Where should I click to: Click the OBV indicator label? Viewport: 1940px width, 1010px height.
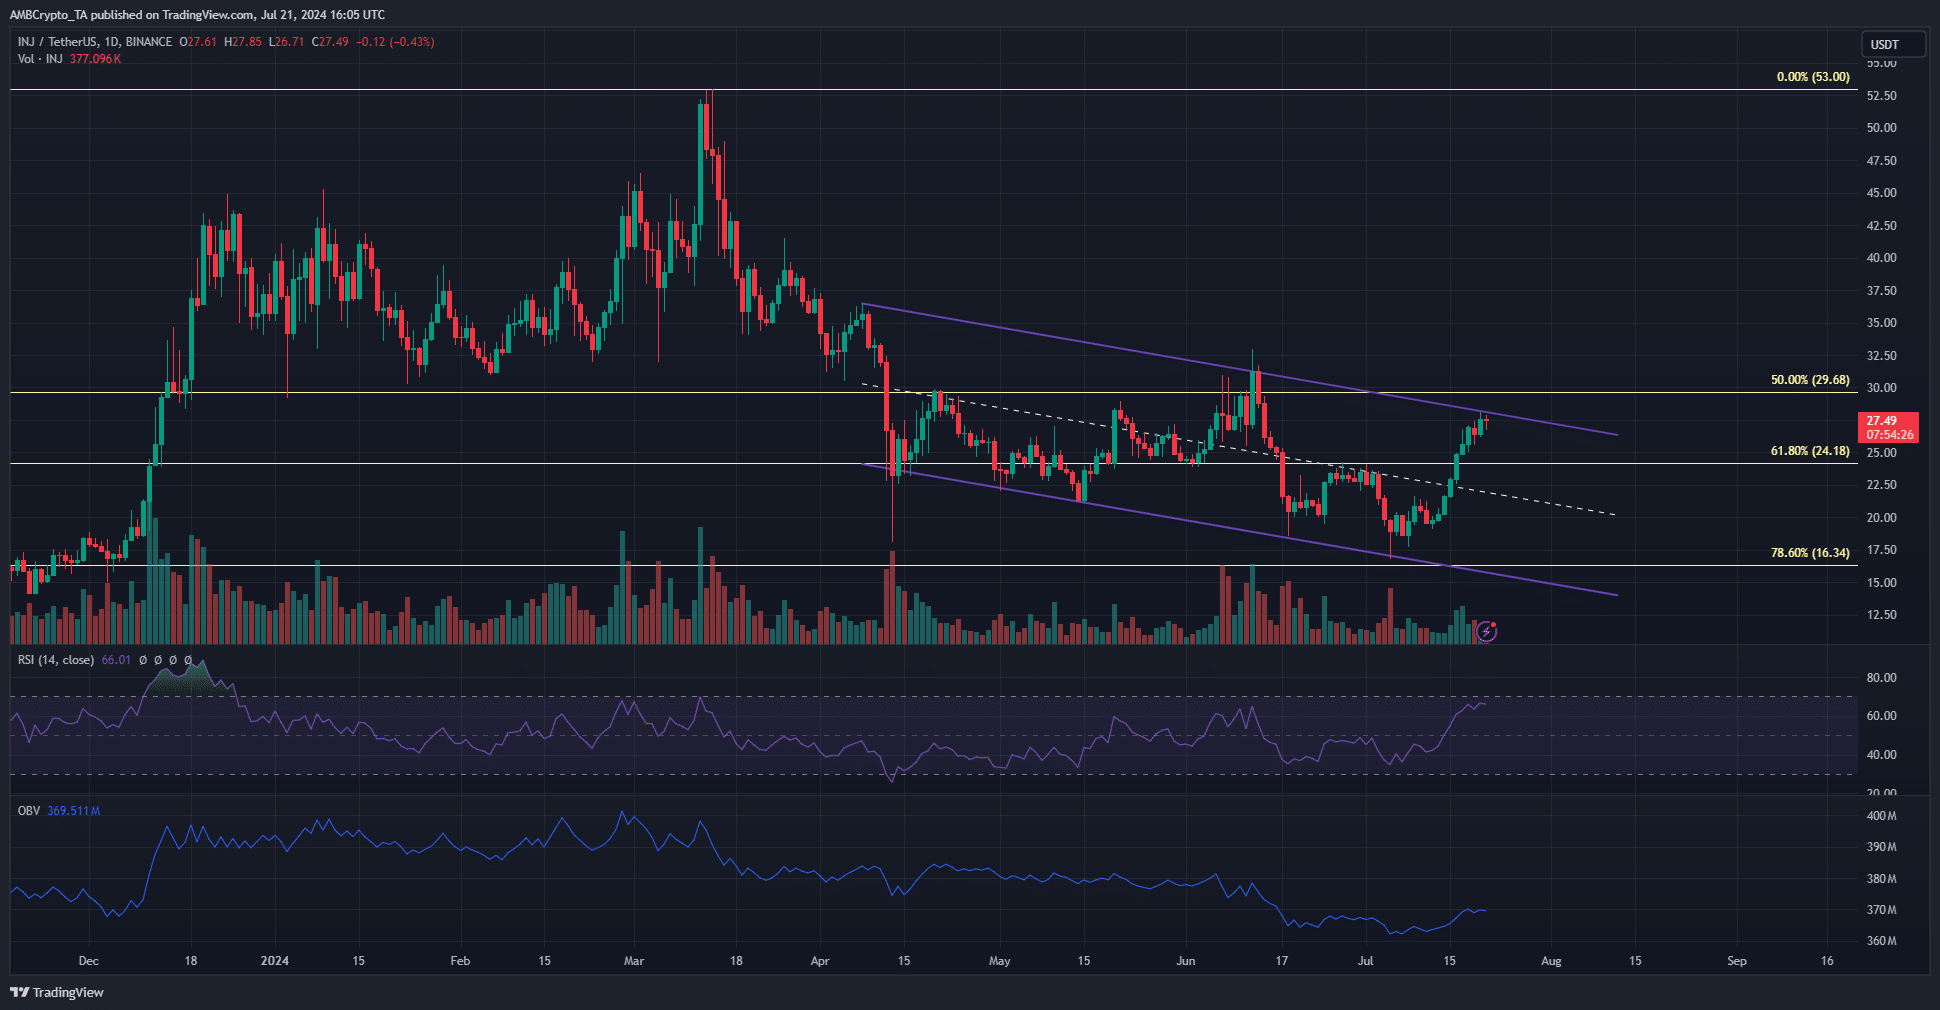tap(29, 811)
